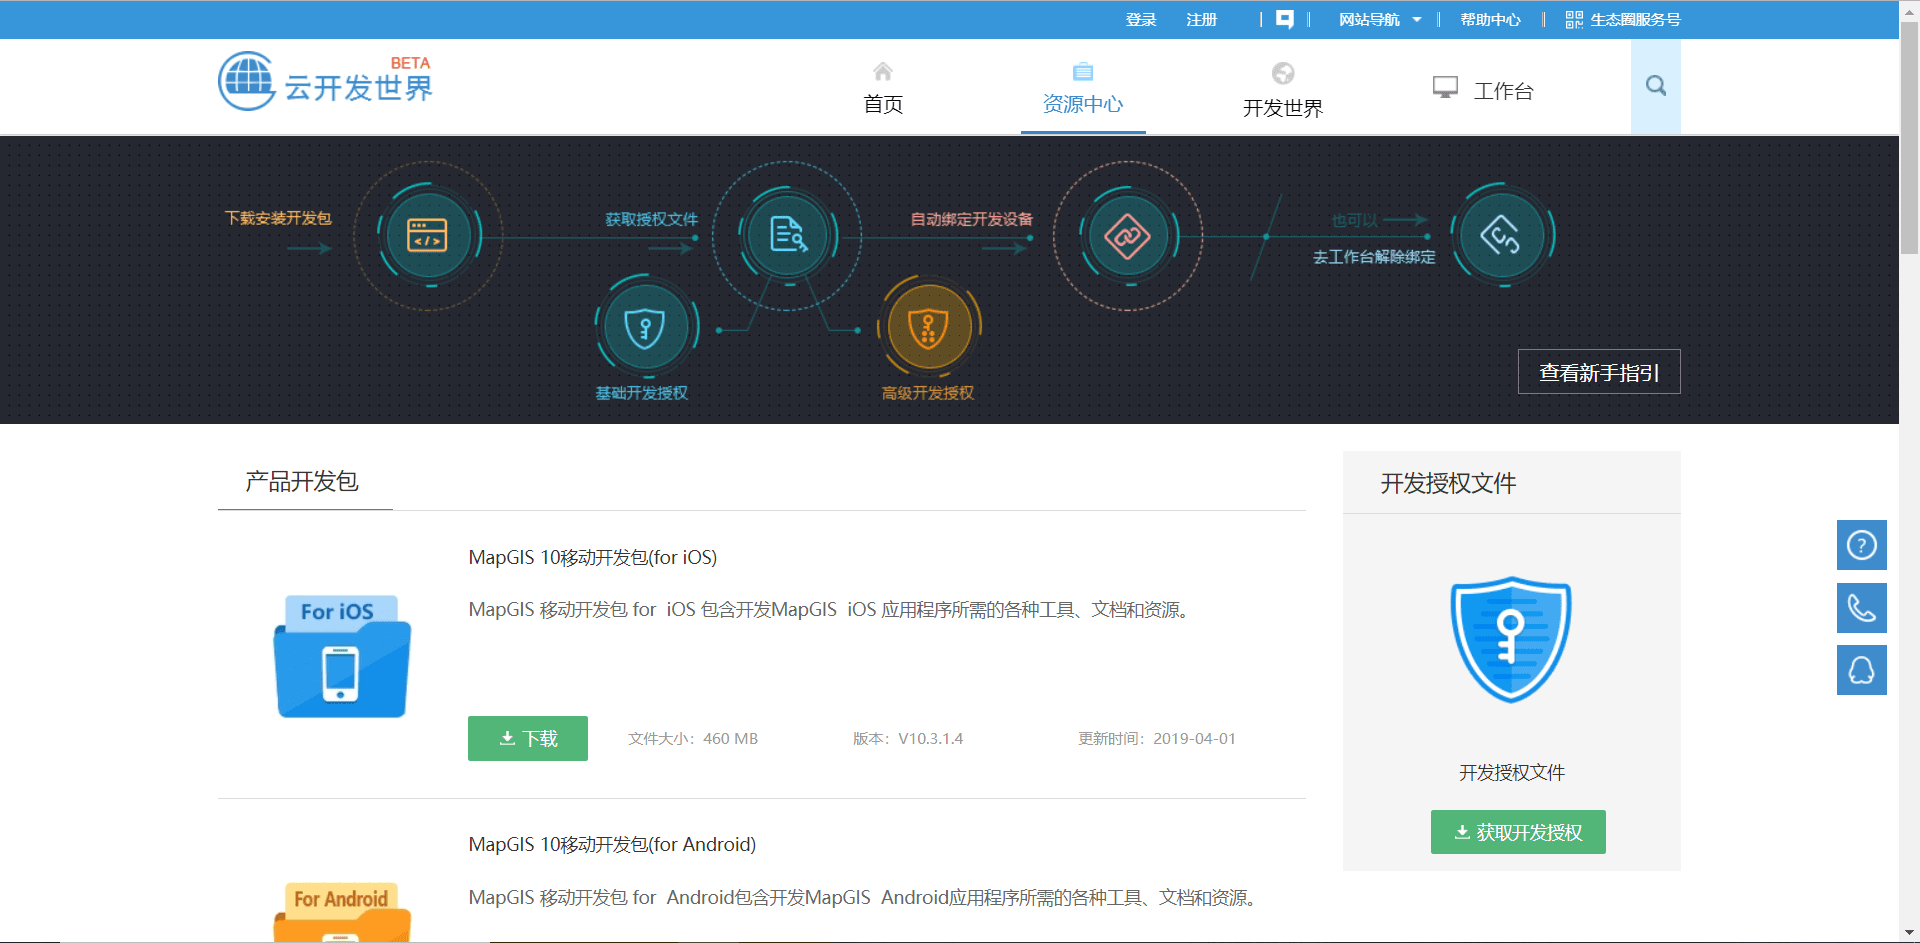Viewport: 1920px width, 943px height.
Task: Click the page vertical scrollbar thumb
Action: [1909, 139]
